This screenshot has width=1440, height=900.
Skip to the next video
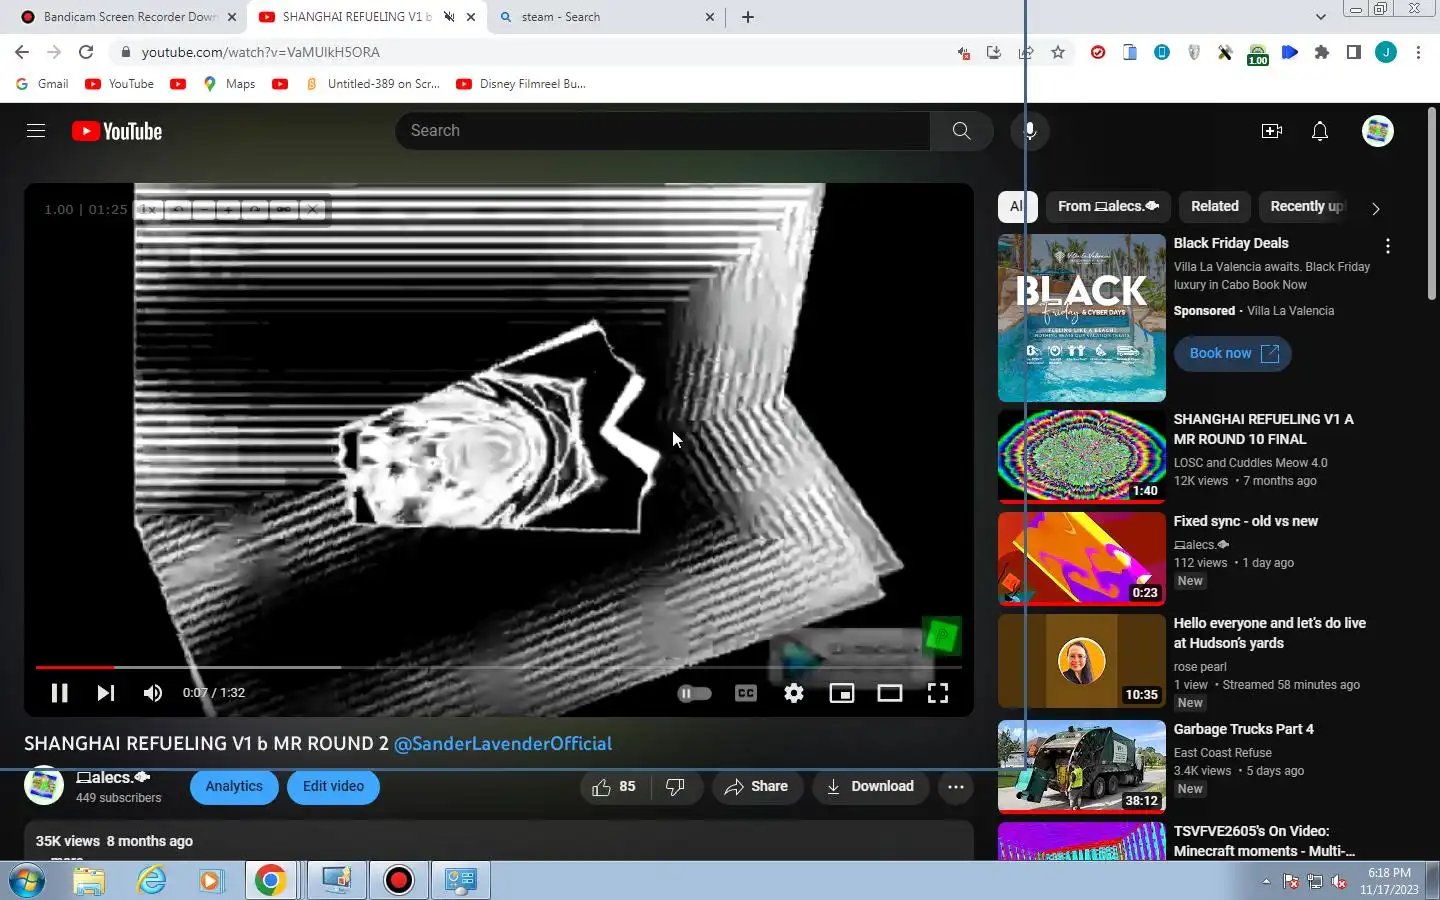(x=106, y=693)
